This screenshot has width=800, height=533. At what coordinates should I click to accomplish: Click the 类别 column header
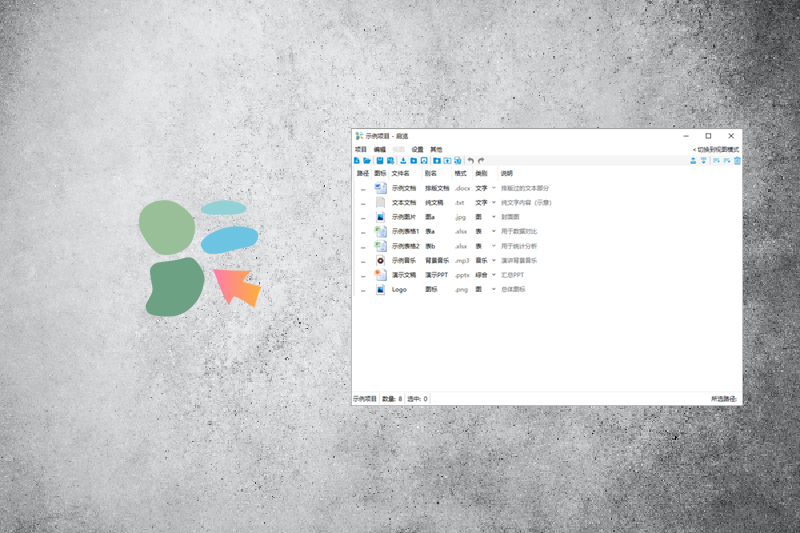pos(481,173)
